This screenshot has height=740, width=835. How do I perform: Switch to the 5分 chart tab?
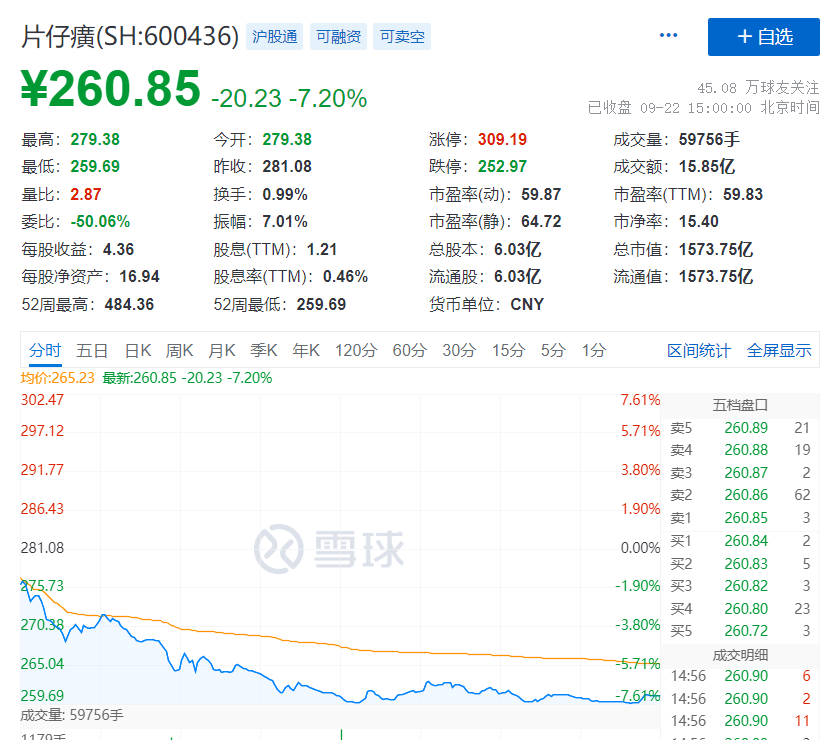(x=553, y=350)
